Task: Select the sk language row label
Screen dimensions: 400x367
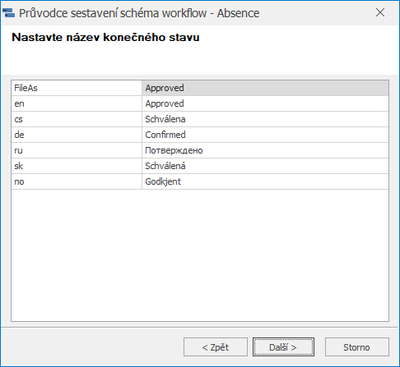Action: (77, 166)
